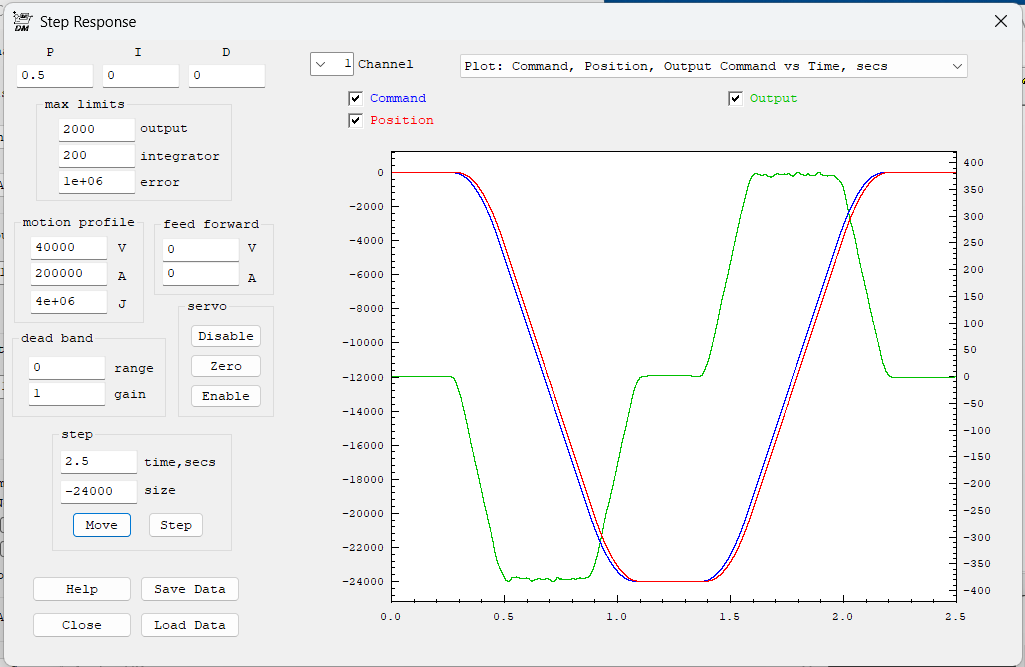Click the P gain input field
Screen dimensions: 1025x667
55,76
